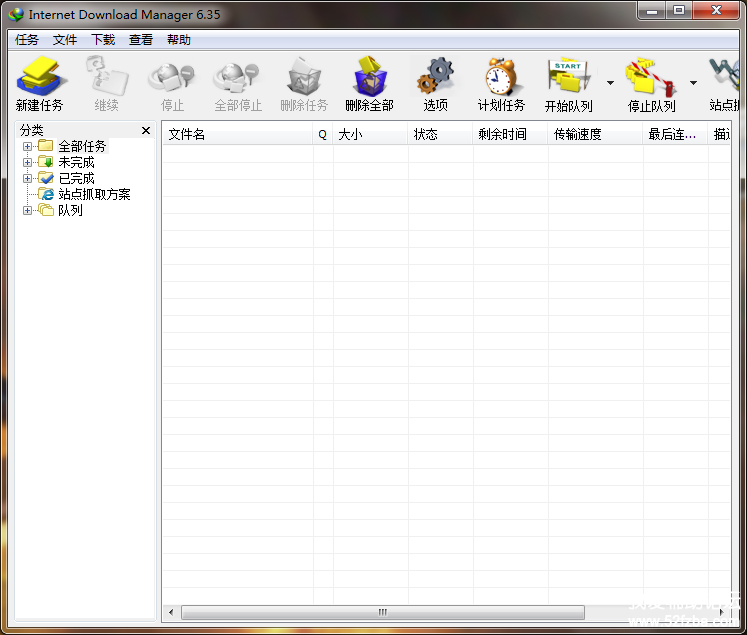
Task: Close the 分类 categories panel
Action: [146, 130]
